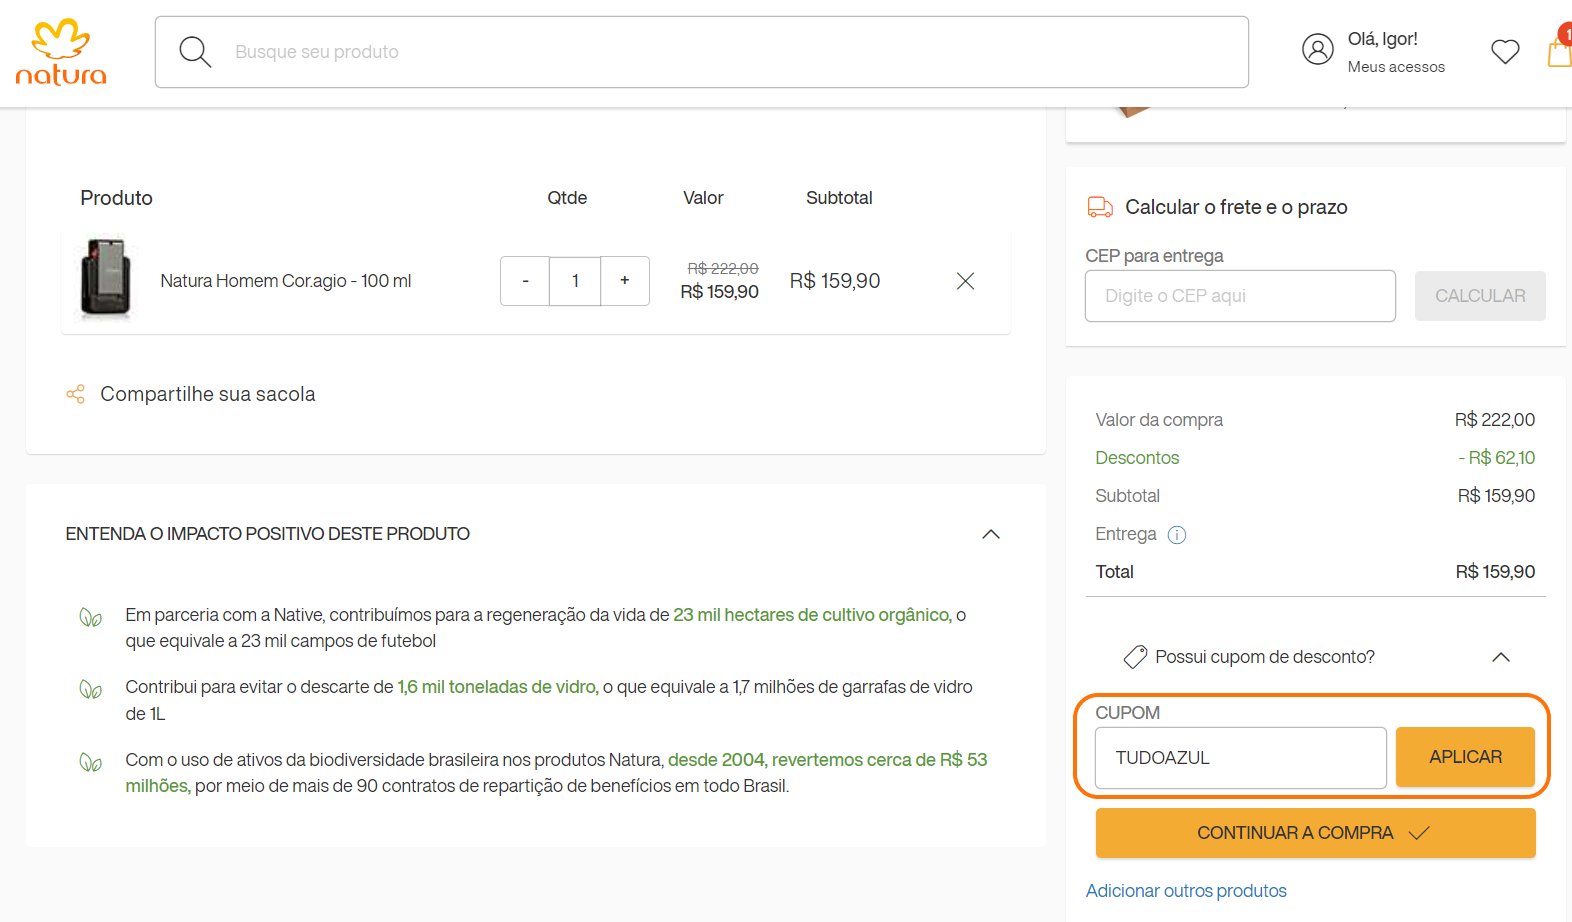The image size is (1572, 922).
Task: Click Possuí cupom de desconto? text
Action: pyautogui.click(x=1265, y=657)
